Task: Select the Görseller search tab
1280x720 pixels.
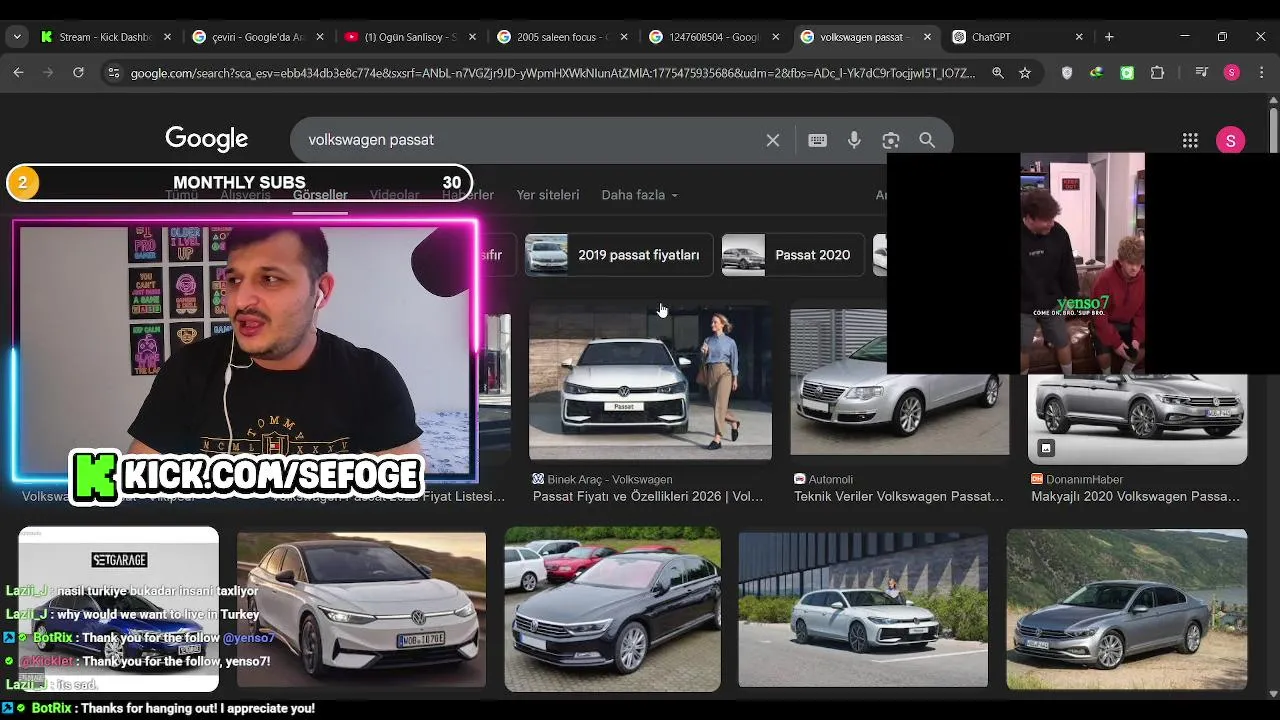Action: [x=320, y=195]
